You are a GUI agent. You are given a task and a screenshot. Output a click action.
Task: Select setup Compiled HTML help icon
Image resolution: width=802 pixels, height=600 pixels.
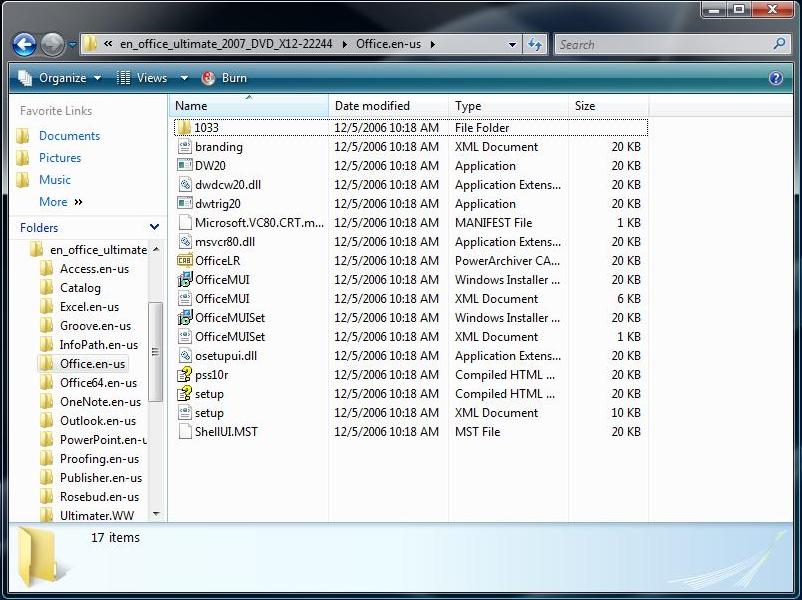(x=184, y=393)
